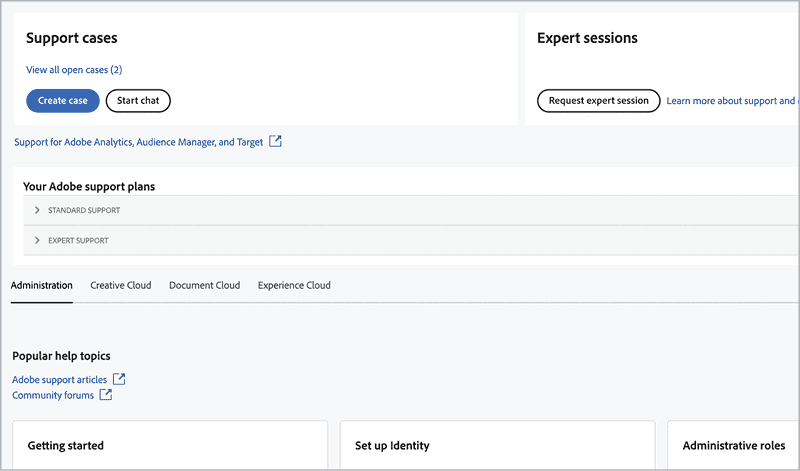The height and width of the screenshot is (471, 800).
Task: Open Community forums link
Action: 53,395
